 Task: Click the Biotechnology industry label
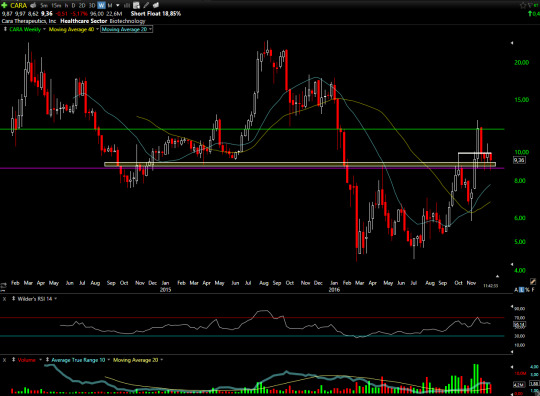(x=128, y=21)
